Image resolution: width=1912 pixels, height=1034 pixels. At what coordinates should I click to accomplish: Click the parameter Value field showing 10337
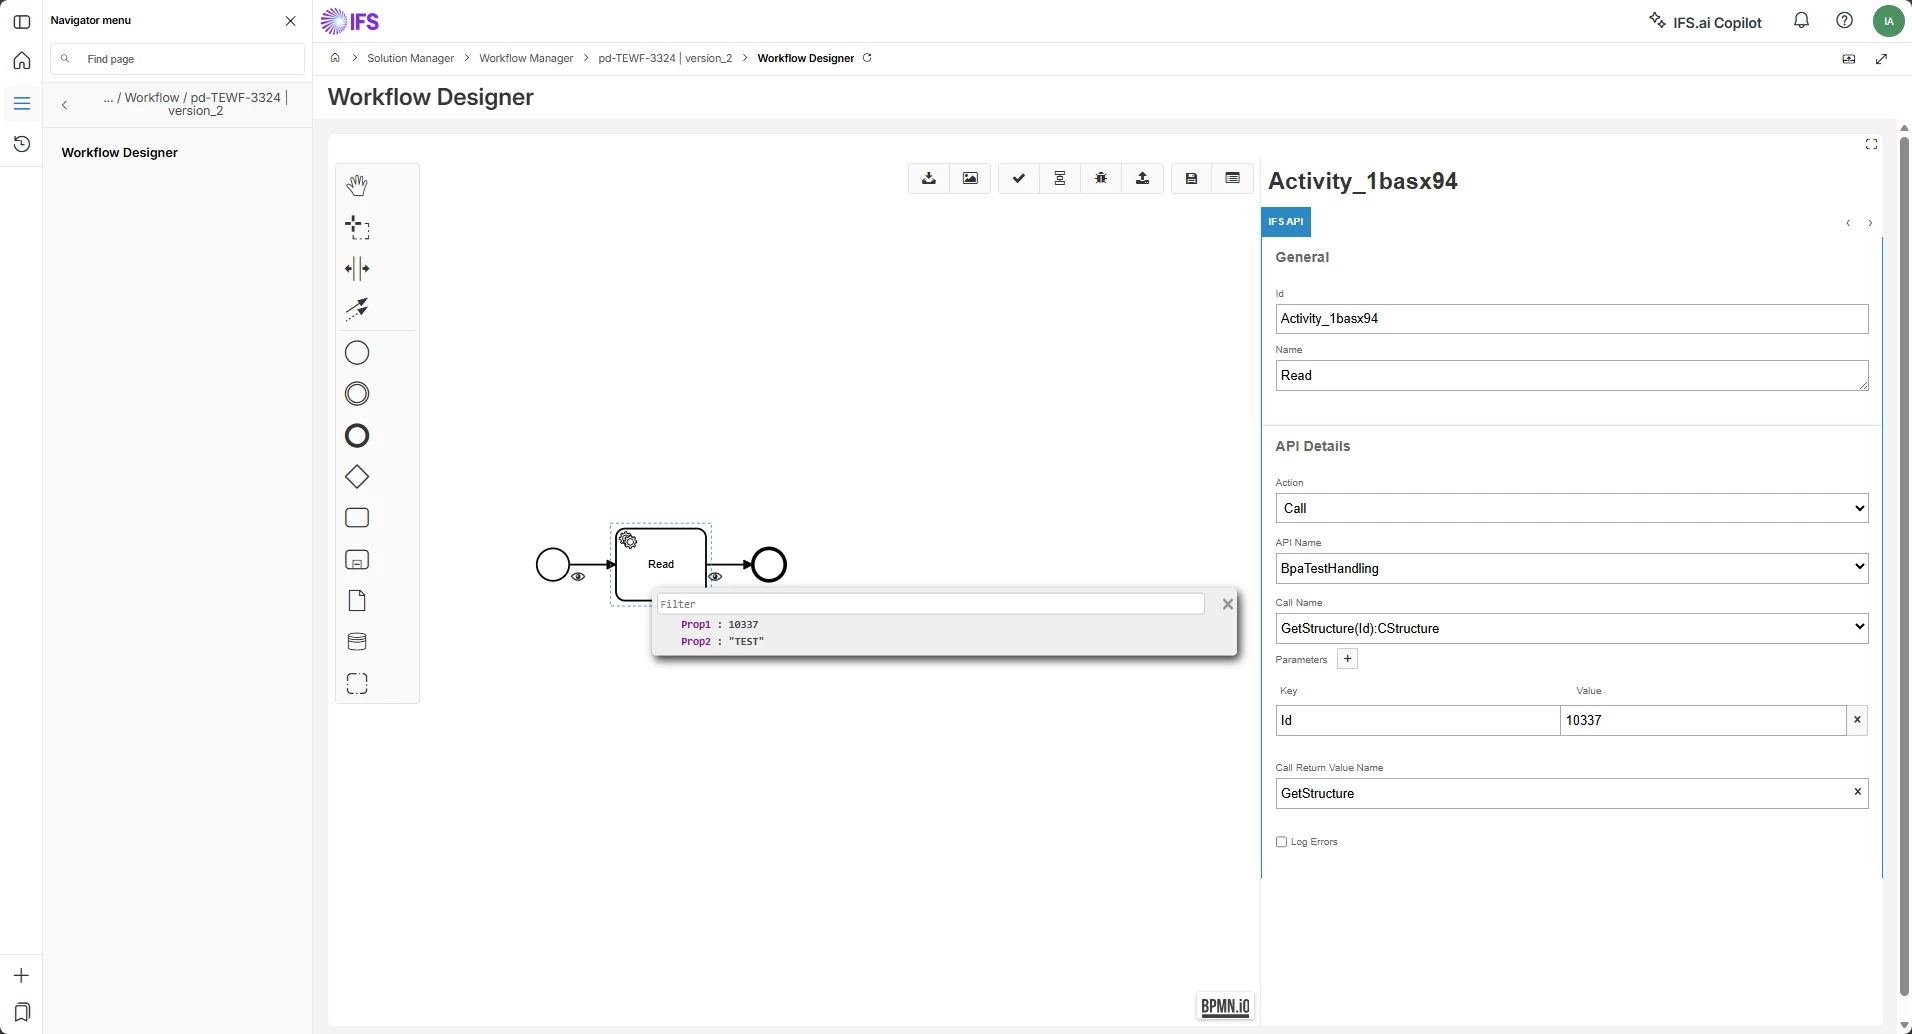coord(1703,720)
